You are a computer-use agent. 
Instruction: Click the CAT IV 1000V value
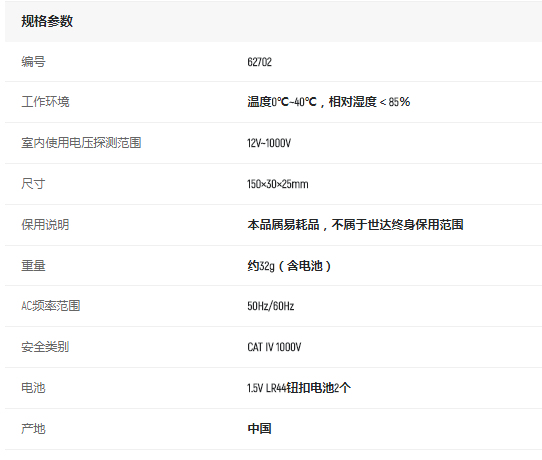274,347
